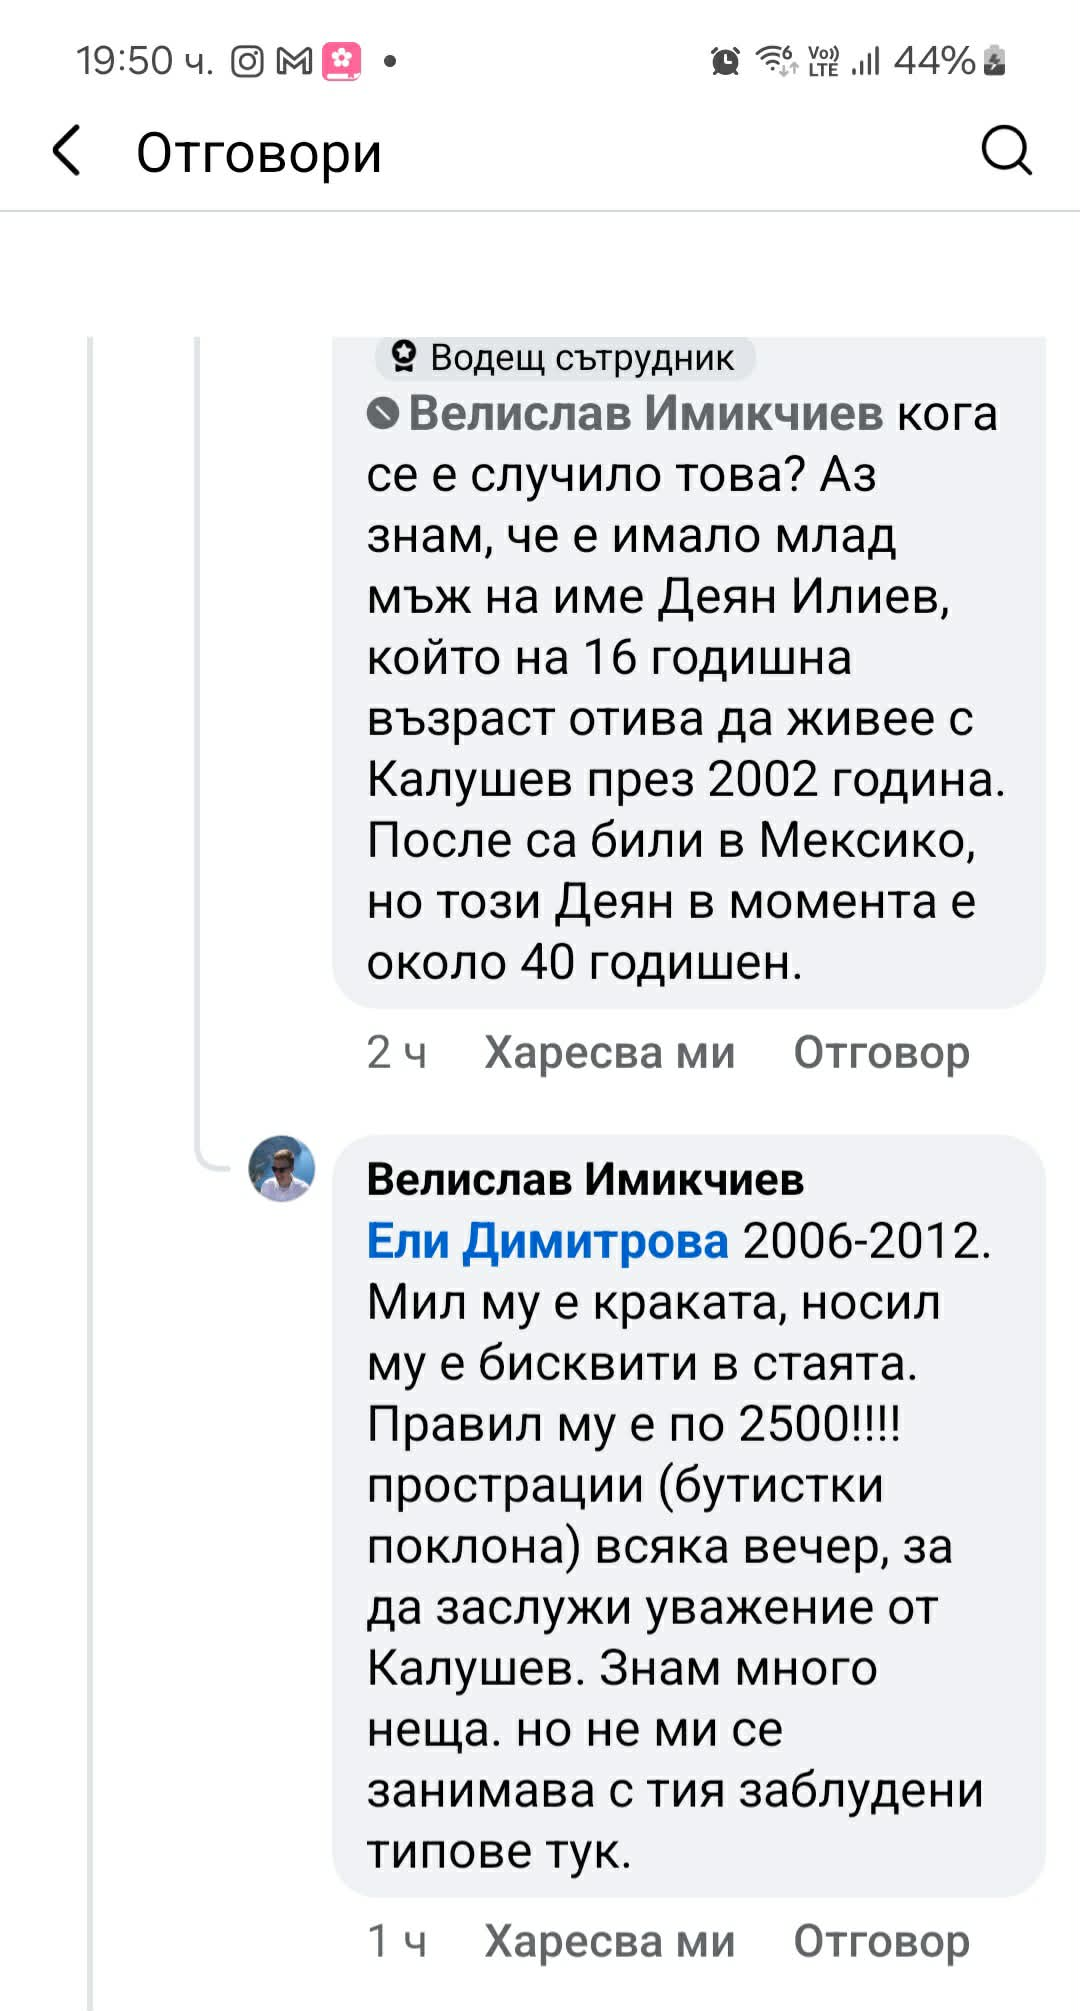Image resolution: width=1080 pixels, height=2011 pixels.
Task: Reply to the comment posted 2 ч ago
Action: click(881, 1052)
